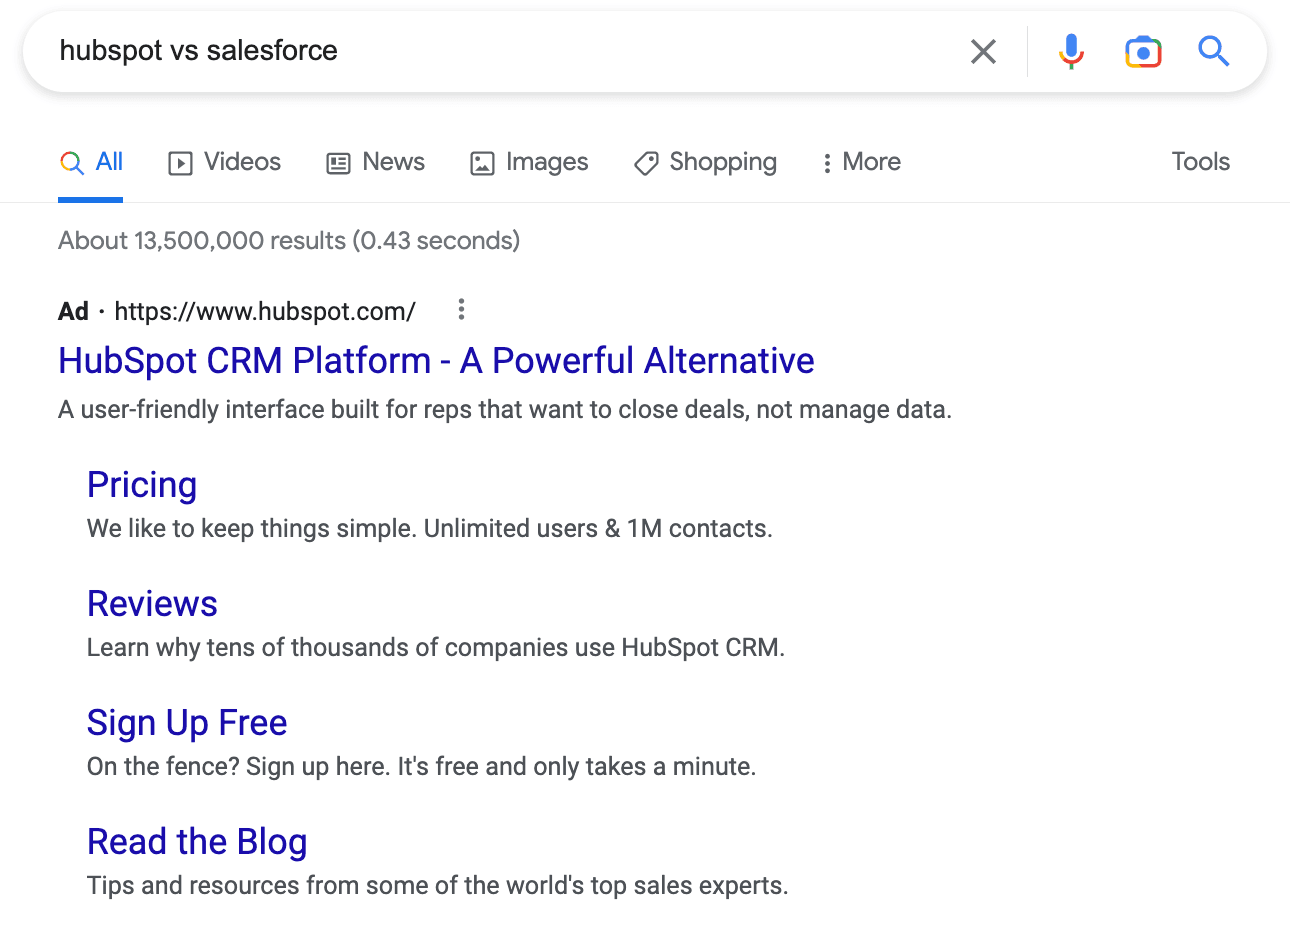Select the All results tab
Viewport: 1290px width, 932px height.
point(91,162)
